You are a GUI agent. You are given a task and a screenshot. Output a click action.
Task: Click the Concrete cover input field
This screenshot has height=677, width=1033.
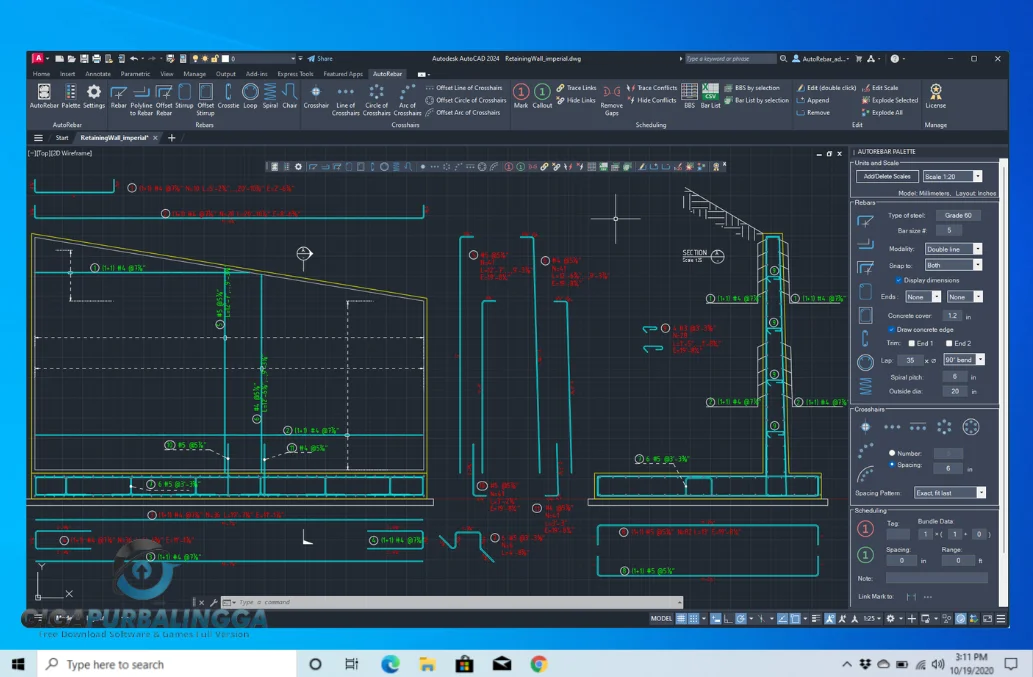[x=952, y=315]
